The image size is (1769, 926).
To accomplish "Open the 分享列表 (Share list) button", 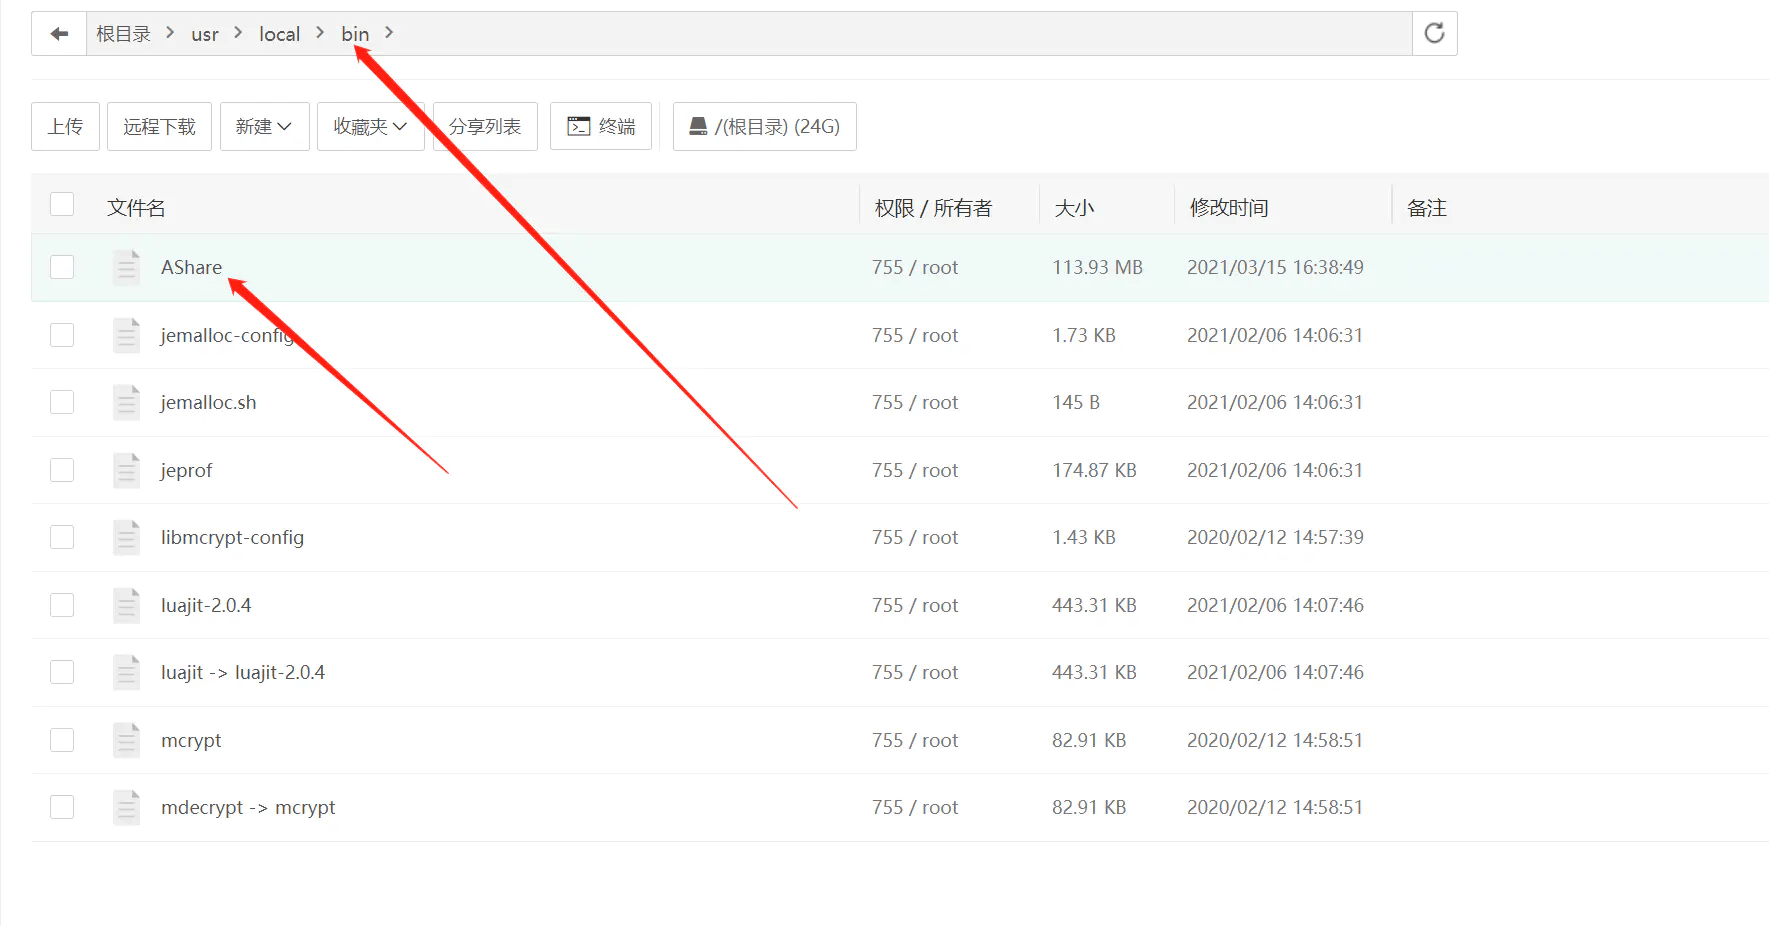I will [485, 126].
